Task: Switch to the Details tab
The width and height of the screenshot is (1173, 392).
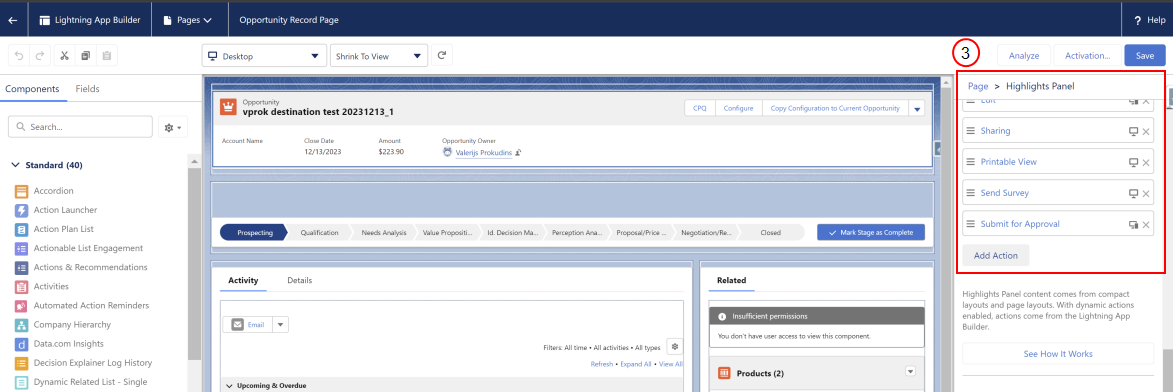Action: tap(299, 281)
